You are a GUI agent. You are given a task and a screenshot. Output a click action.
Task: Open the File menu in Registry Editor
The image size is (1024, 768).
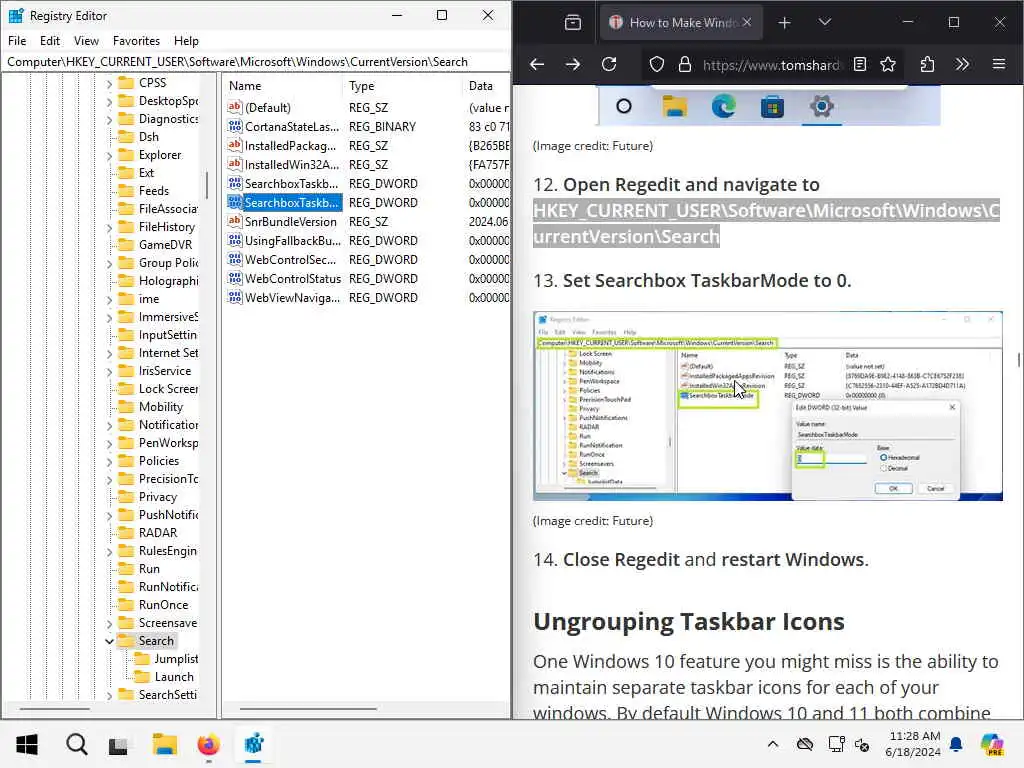point(17,40)
